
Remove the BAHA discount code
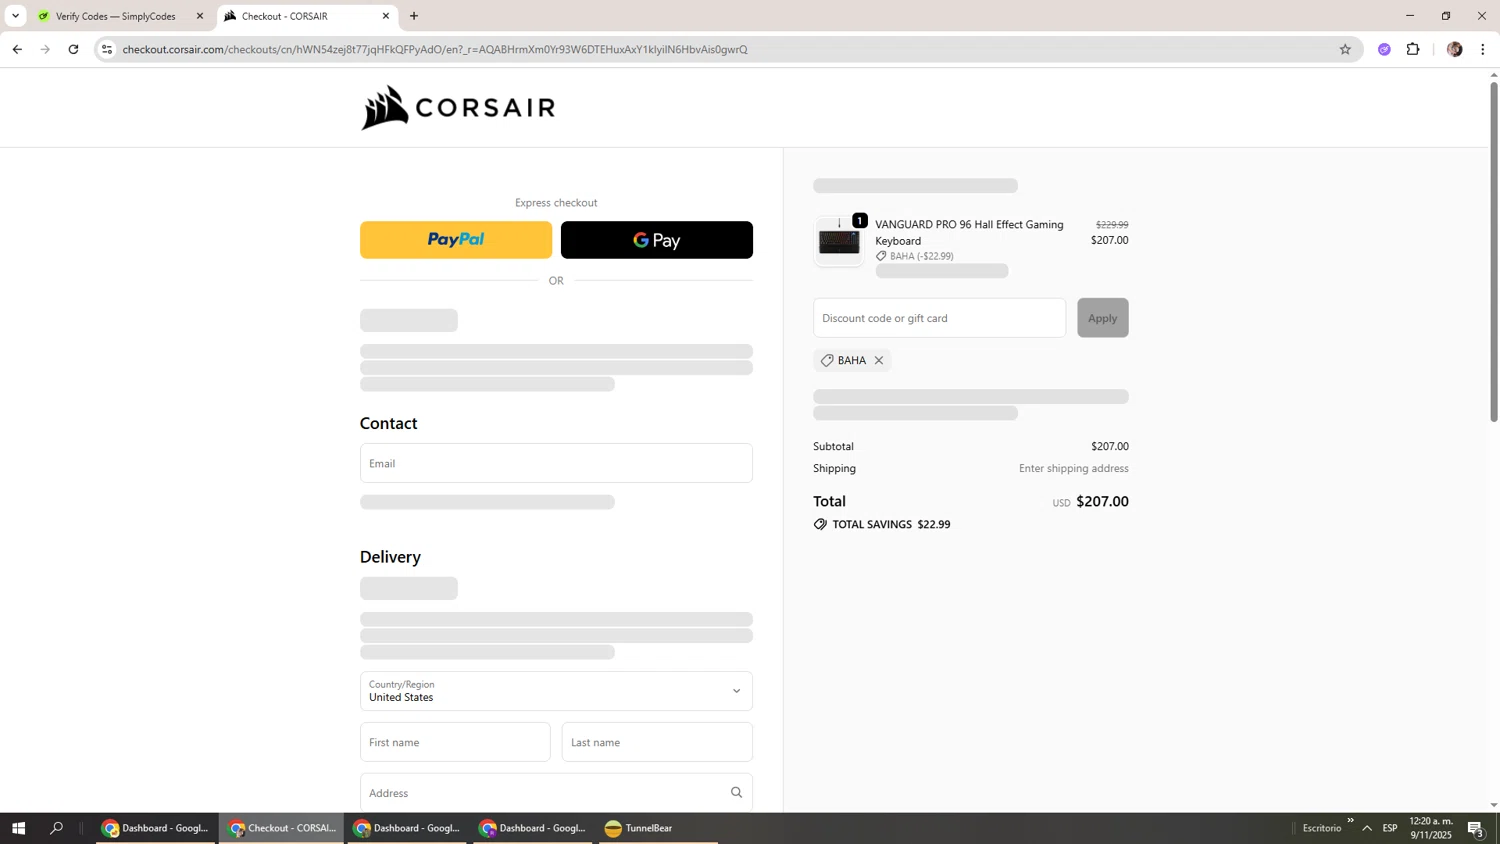click(x=879, y=360)
